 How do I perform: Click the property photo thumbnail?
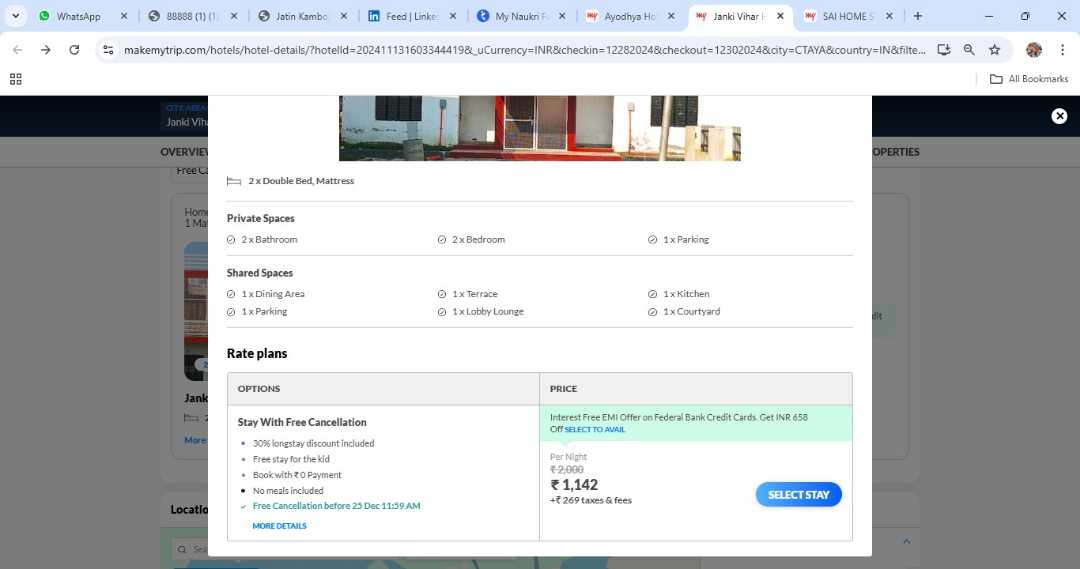pyautogui.click(x=539, y=128)
